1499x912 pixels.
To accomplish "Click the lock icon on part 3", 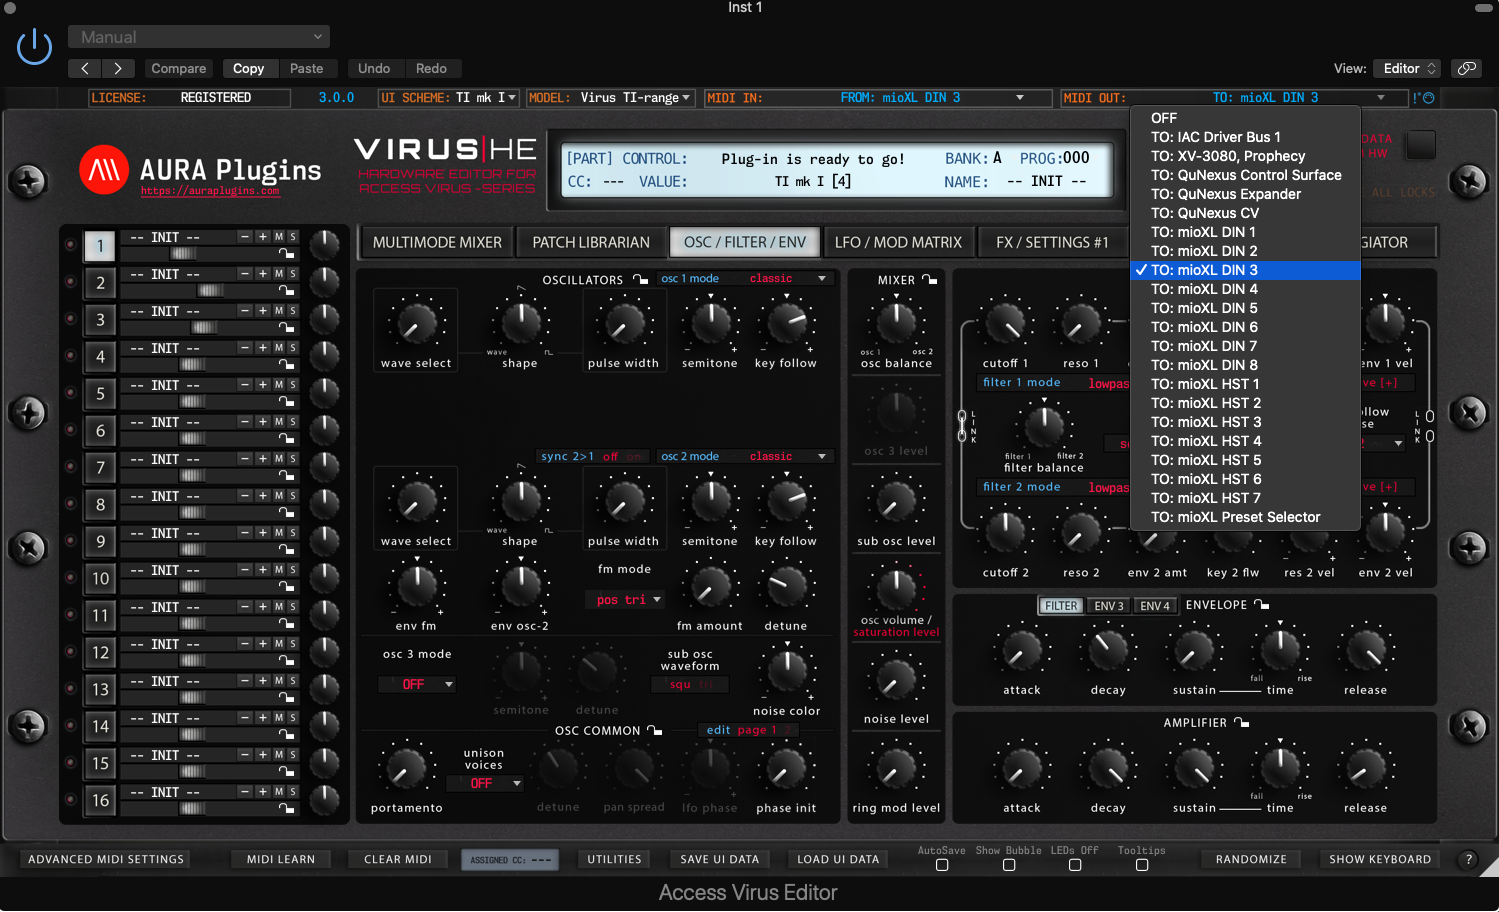I will [286, 327].
